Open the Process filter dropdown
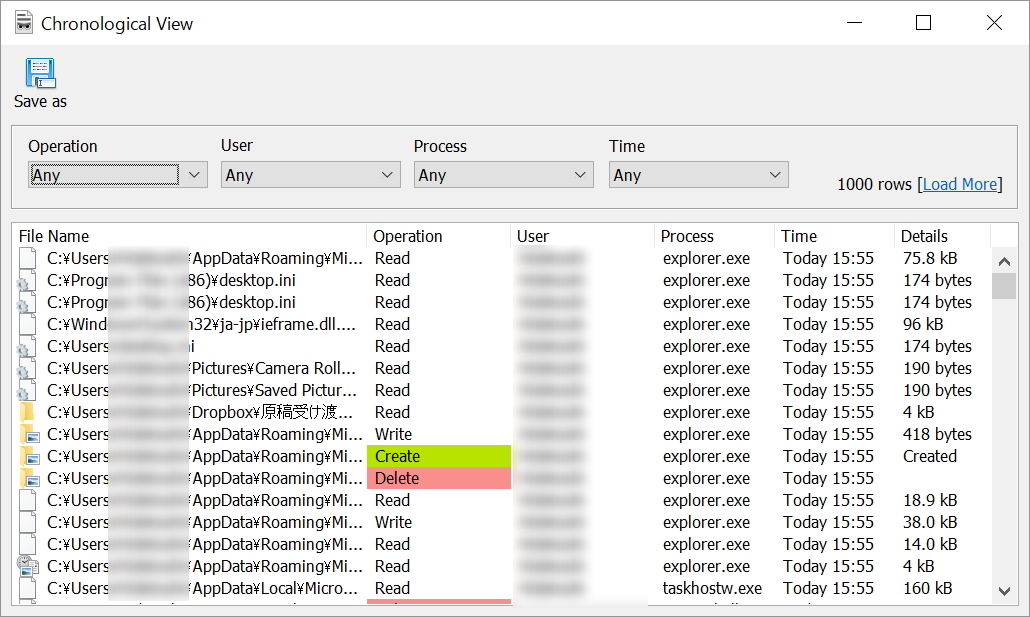This screenshot has width=1030, height=617. (x=579, y=174)
